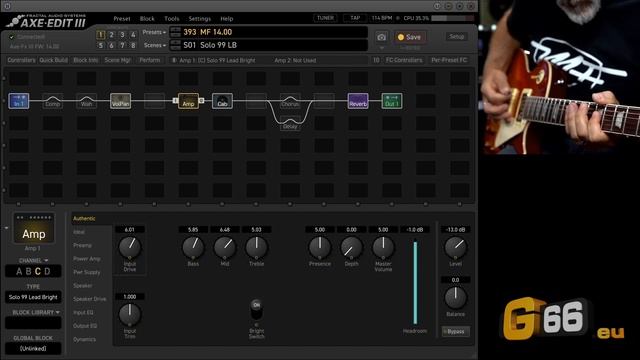The height and width of the screenshot is (360, 640).
Task: Toggle the amp block Bypass button
Action: (456, 331)
